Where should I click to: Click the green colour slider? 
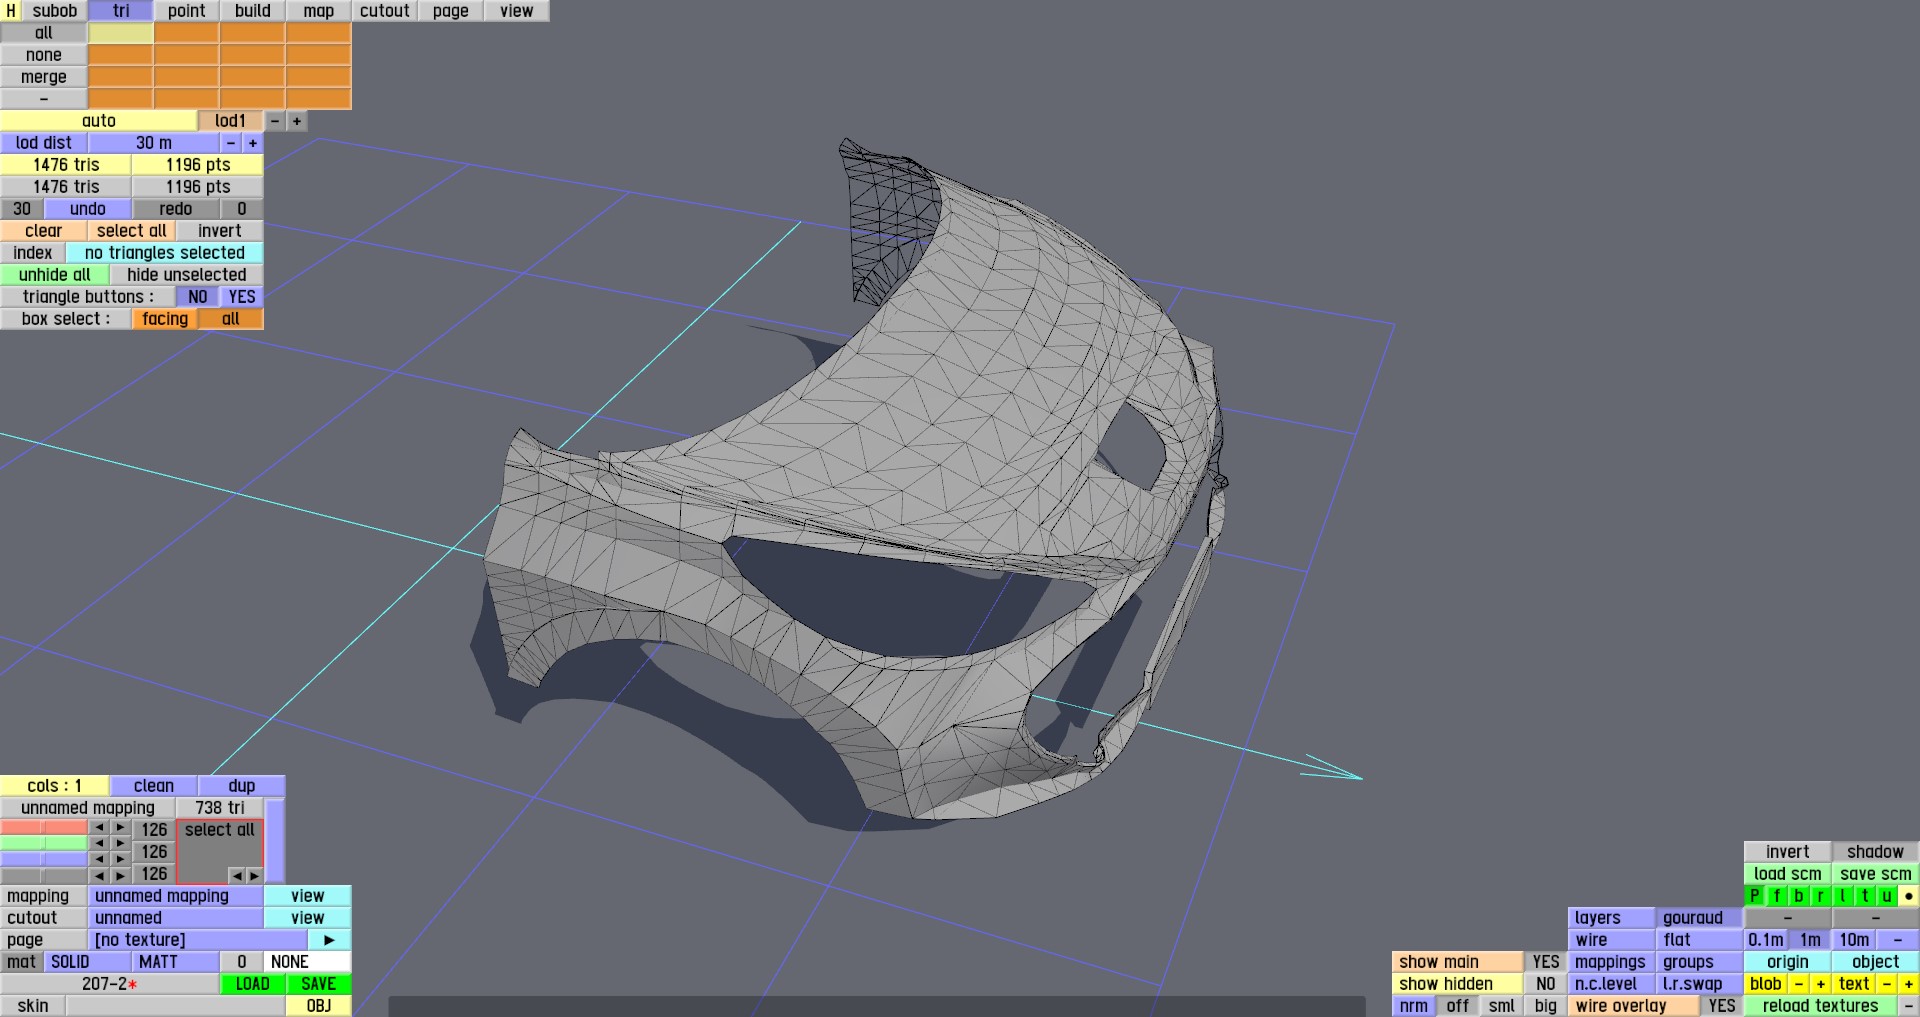pyautogui.click(x=44, y=844)
